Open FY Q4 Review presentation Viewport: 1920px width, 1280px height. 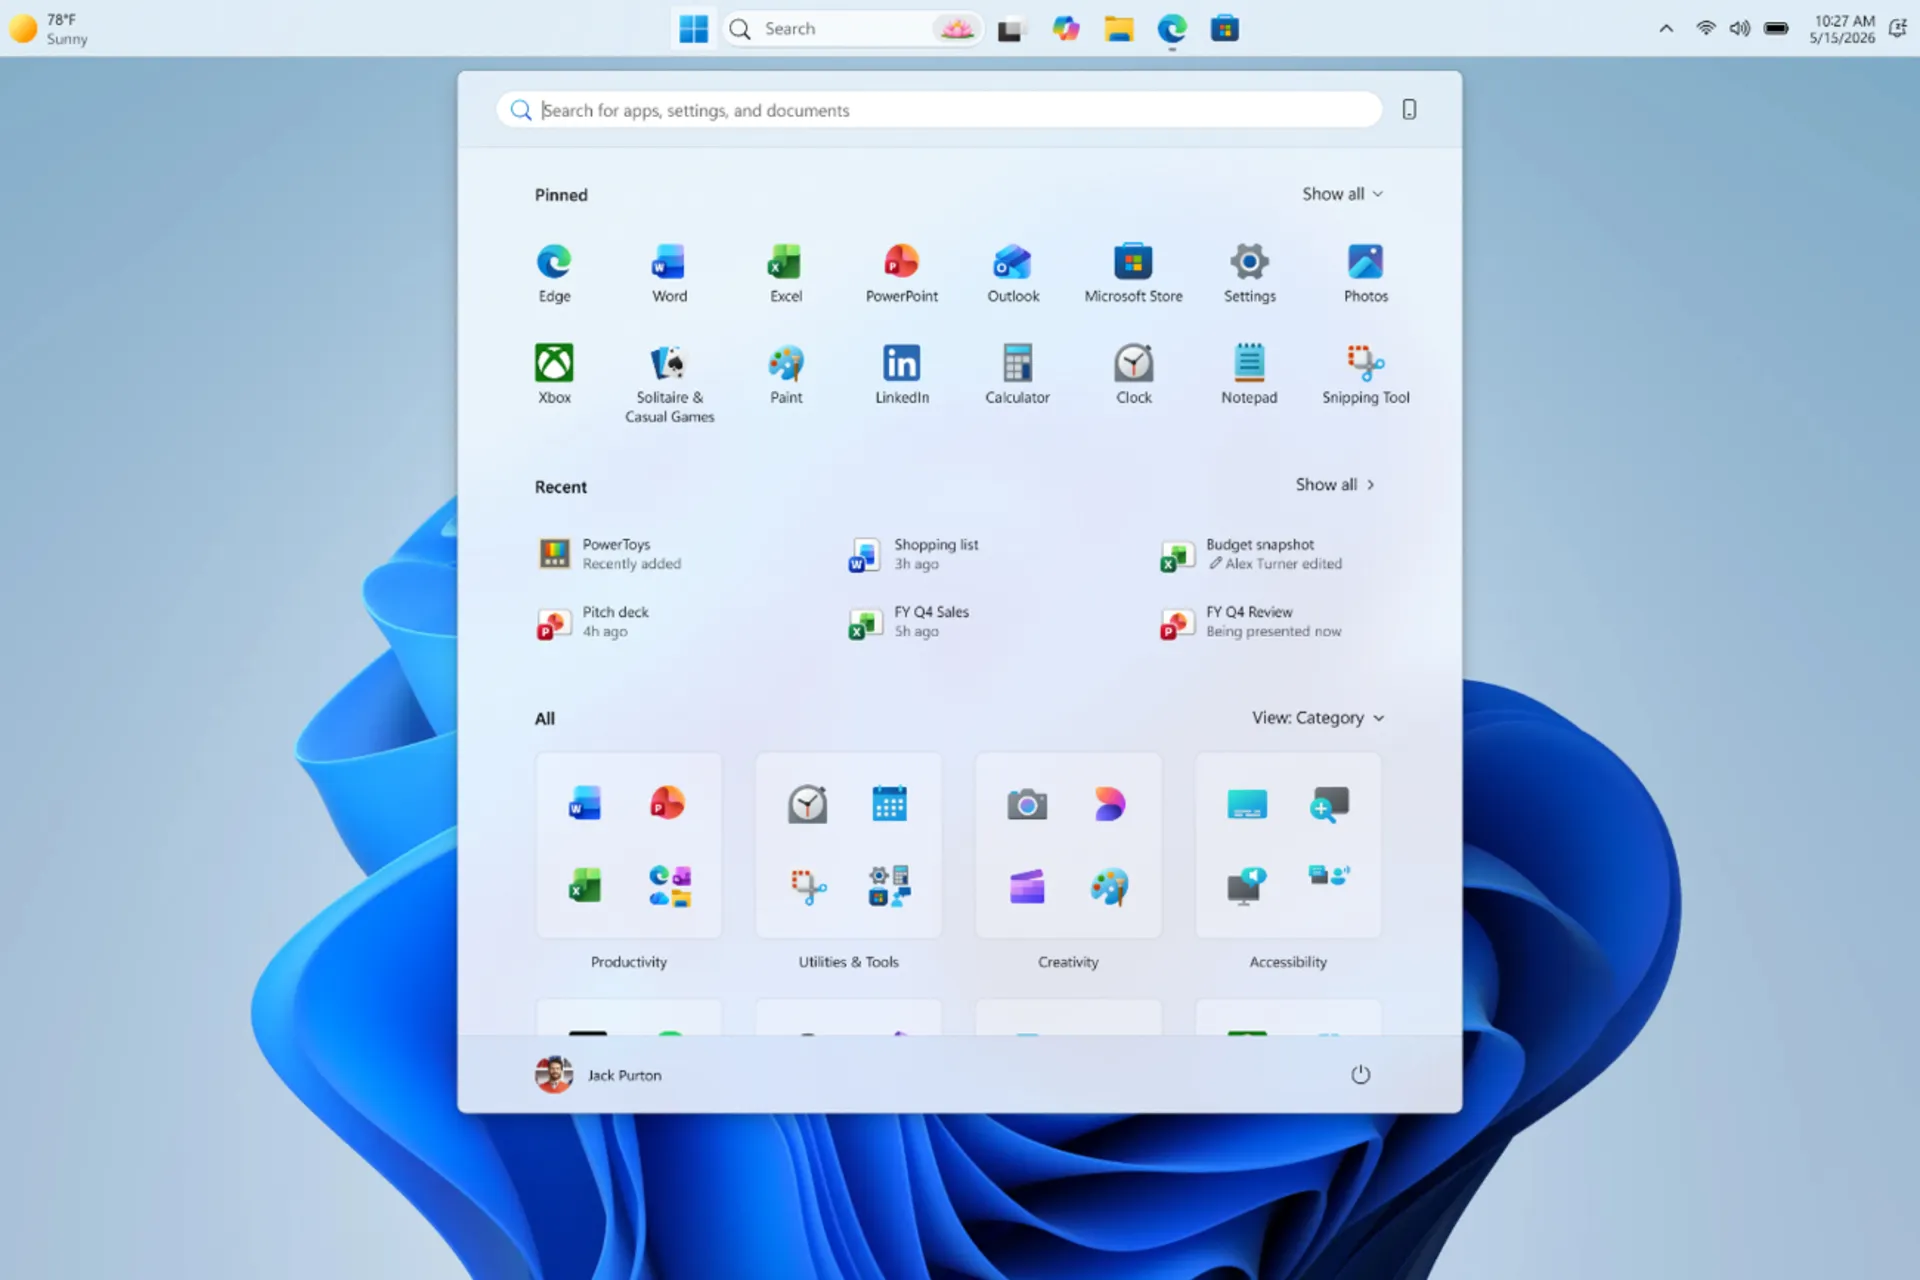point(1250,621)
